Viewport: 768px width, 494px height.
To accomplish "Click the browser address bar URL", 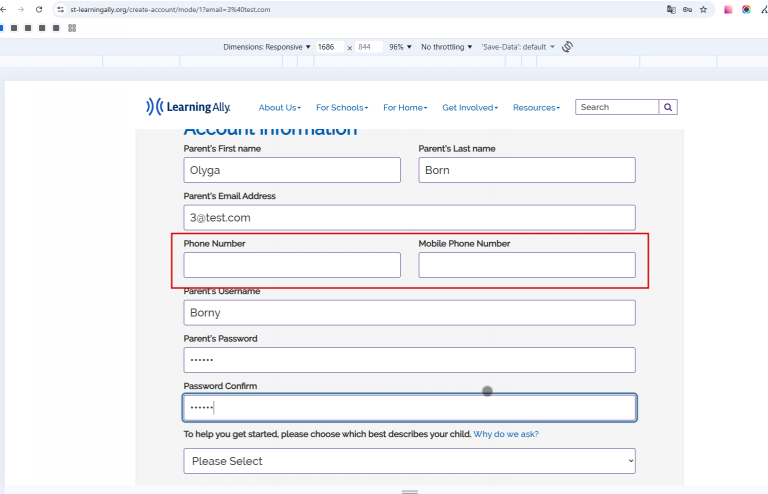I will [x=170, y=9].
